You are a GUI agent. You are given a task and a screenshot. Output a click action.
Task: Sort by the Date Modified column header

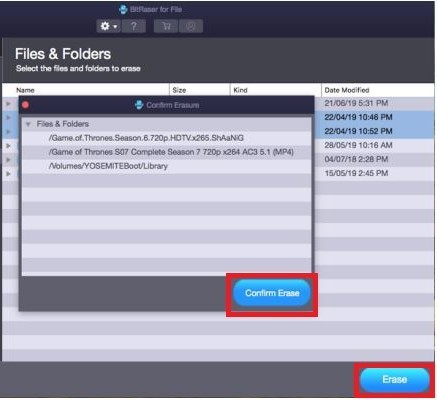(x=347, y=90)
